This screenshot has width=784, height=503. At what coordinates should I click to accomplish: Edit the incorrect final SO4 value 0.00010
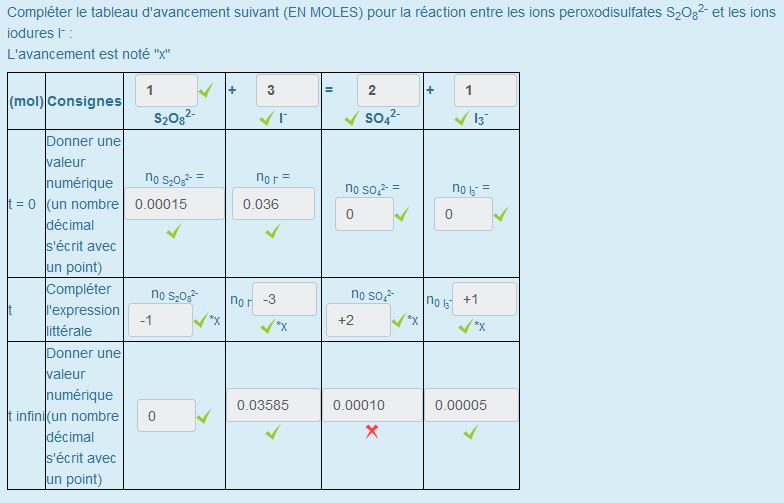coord(371,405)
